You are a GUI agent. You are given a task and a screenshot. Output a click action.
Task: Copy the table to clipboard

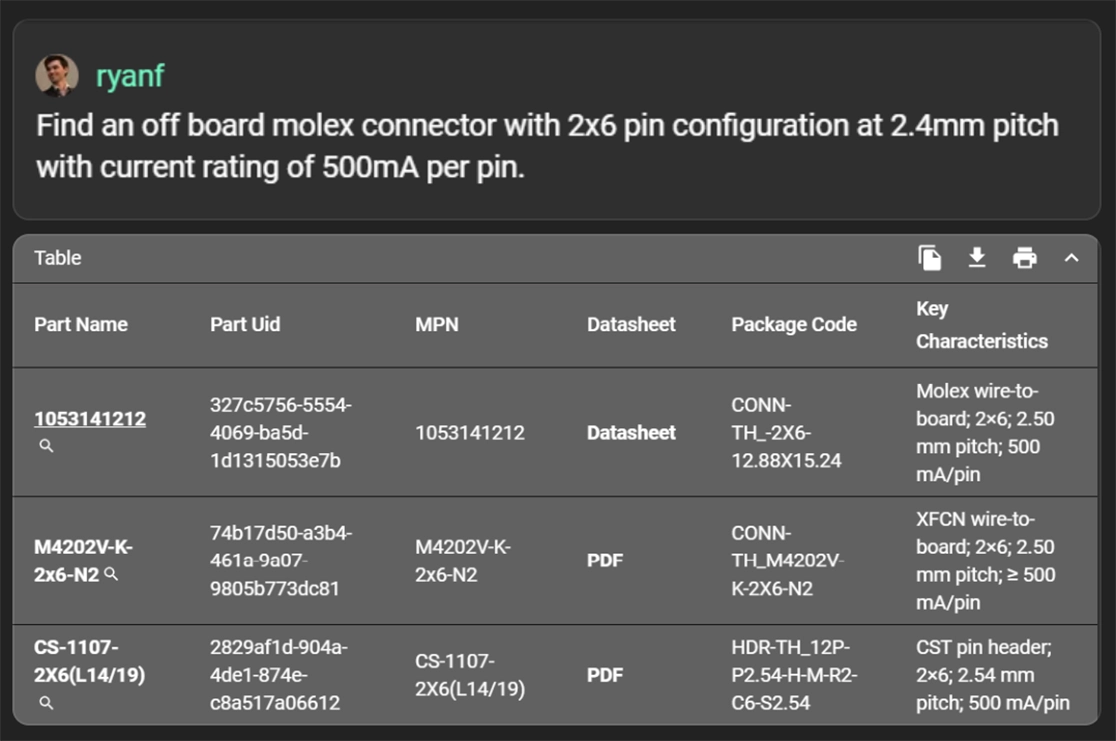tap(930, 258)
